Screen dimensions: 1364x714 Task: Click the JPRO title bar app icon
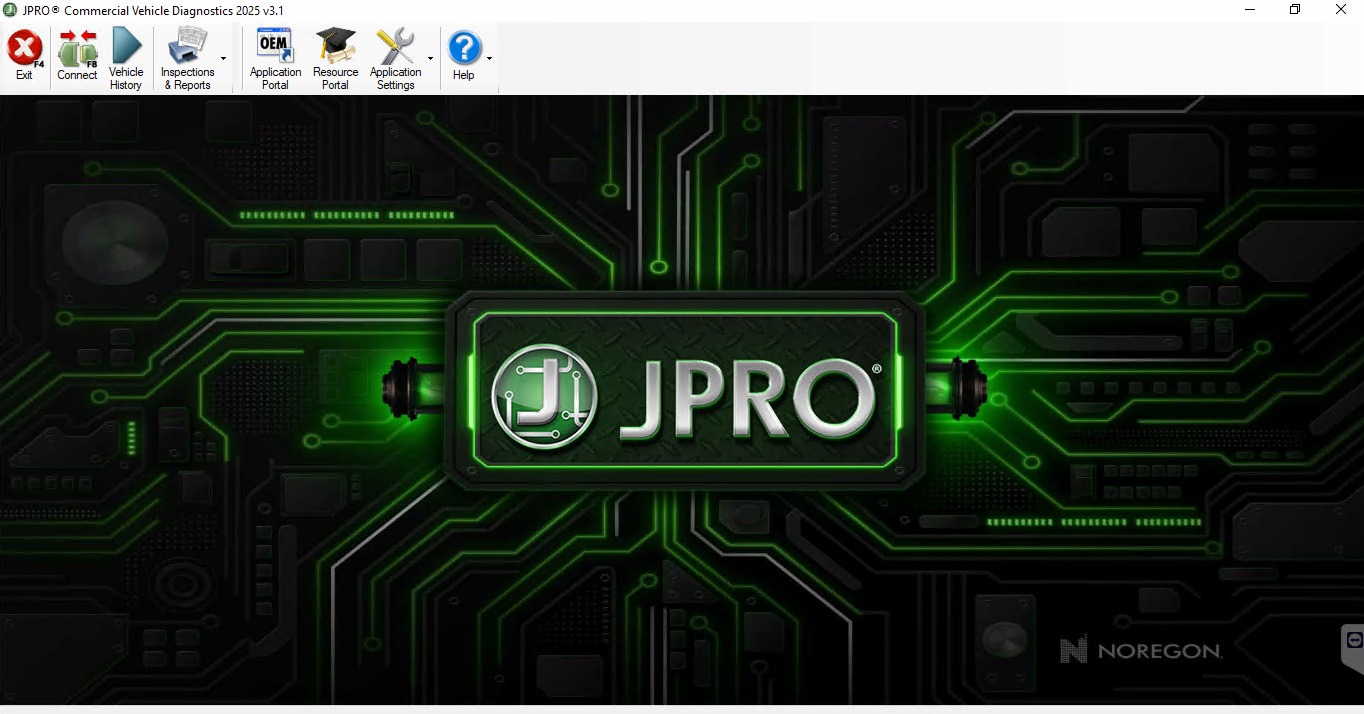tap(10, 10)
